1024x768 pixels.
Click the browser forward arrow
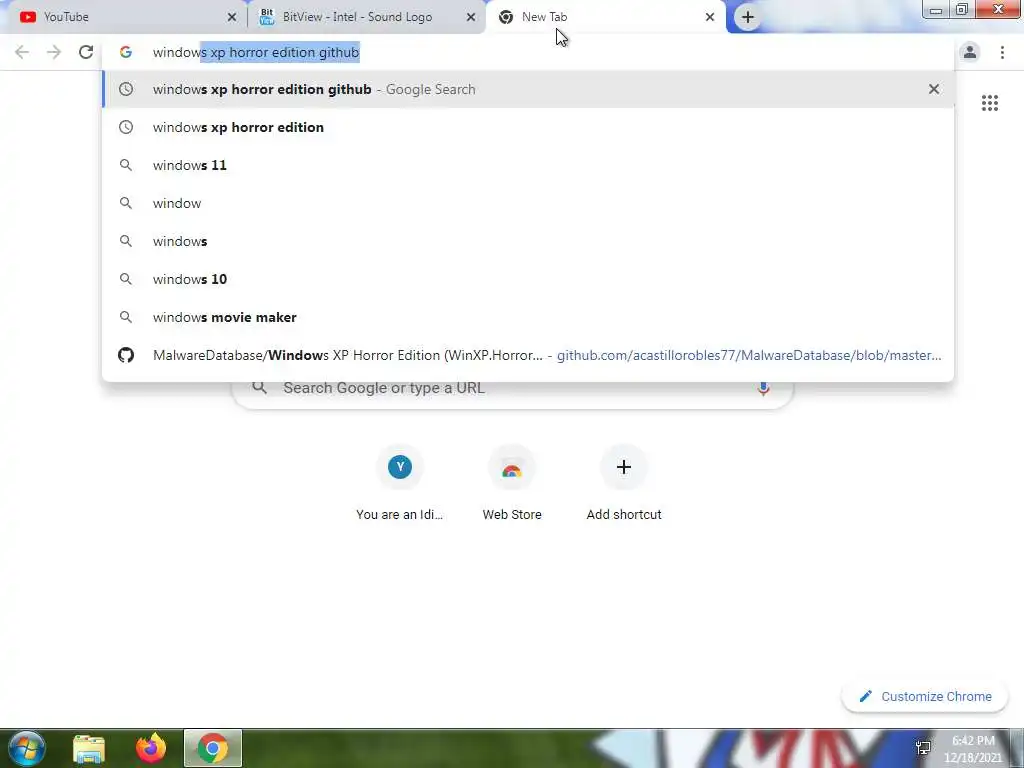click(x=54, y=52)
